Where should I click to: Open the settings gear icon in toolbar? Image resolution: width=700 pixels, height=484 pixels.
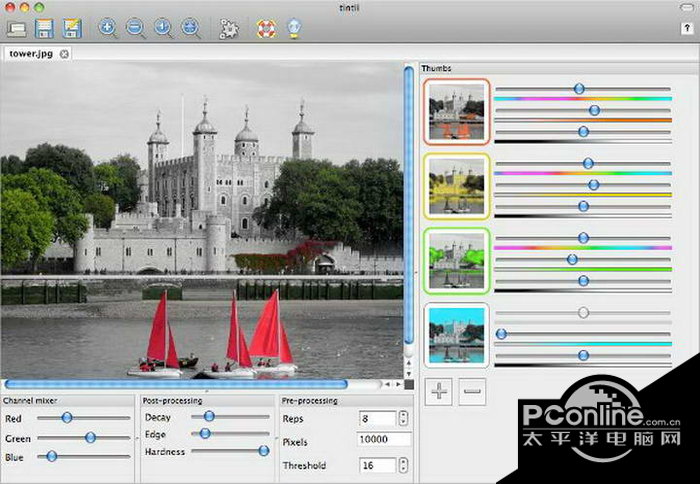click(229, 29)
